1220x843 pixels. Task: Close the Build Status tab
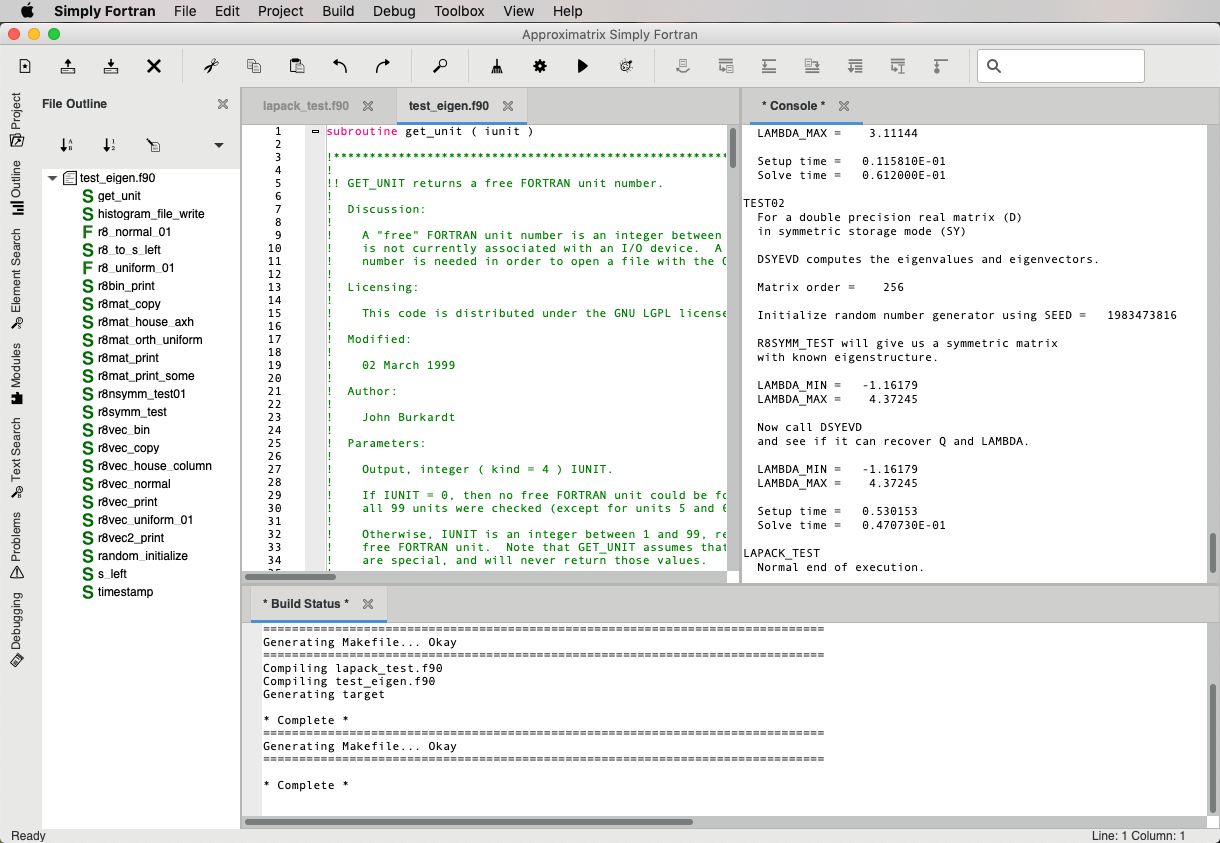pos(368,604)
